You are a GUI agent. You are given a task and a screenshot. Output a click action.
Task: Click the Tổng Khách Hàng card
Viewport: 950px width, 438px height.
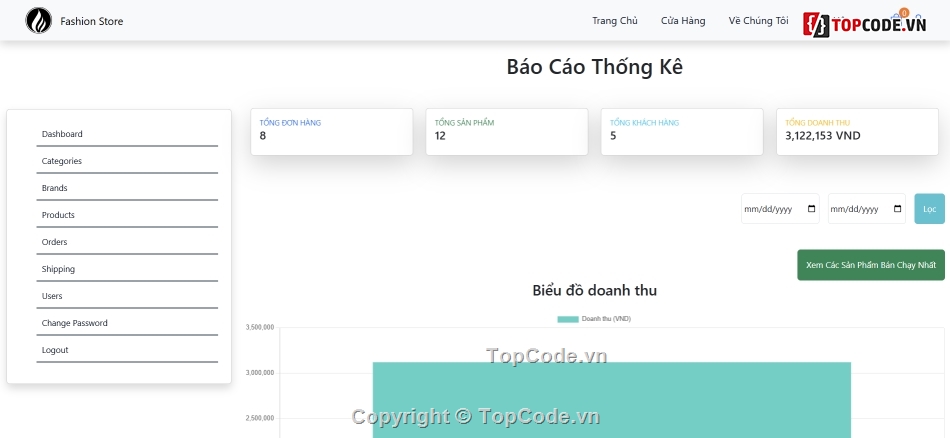682,131
